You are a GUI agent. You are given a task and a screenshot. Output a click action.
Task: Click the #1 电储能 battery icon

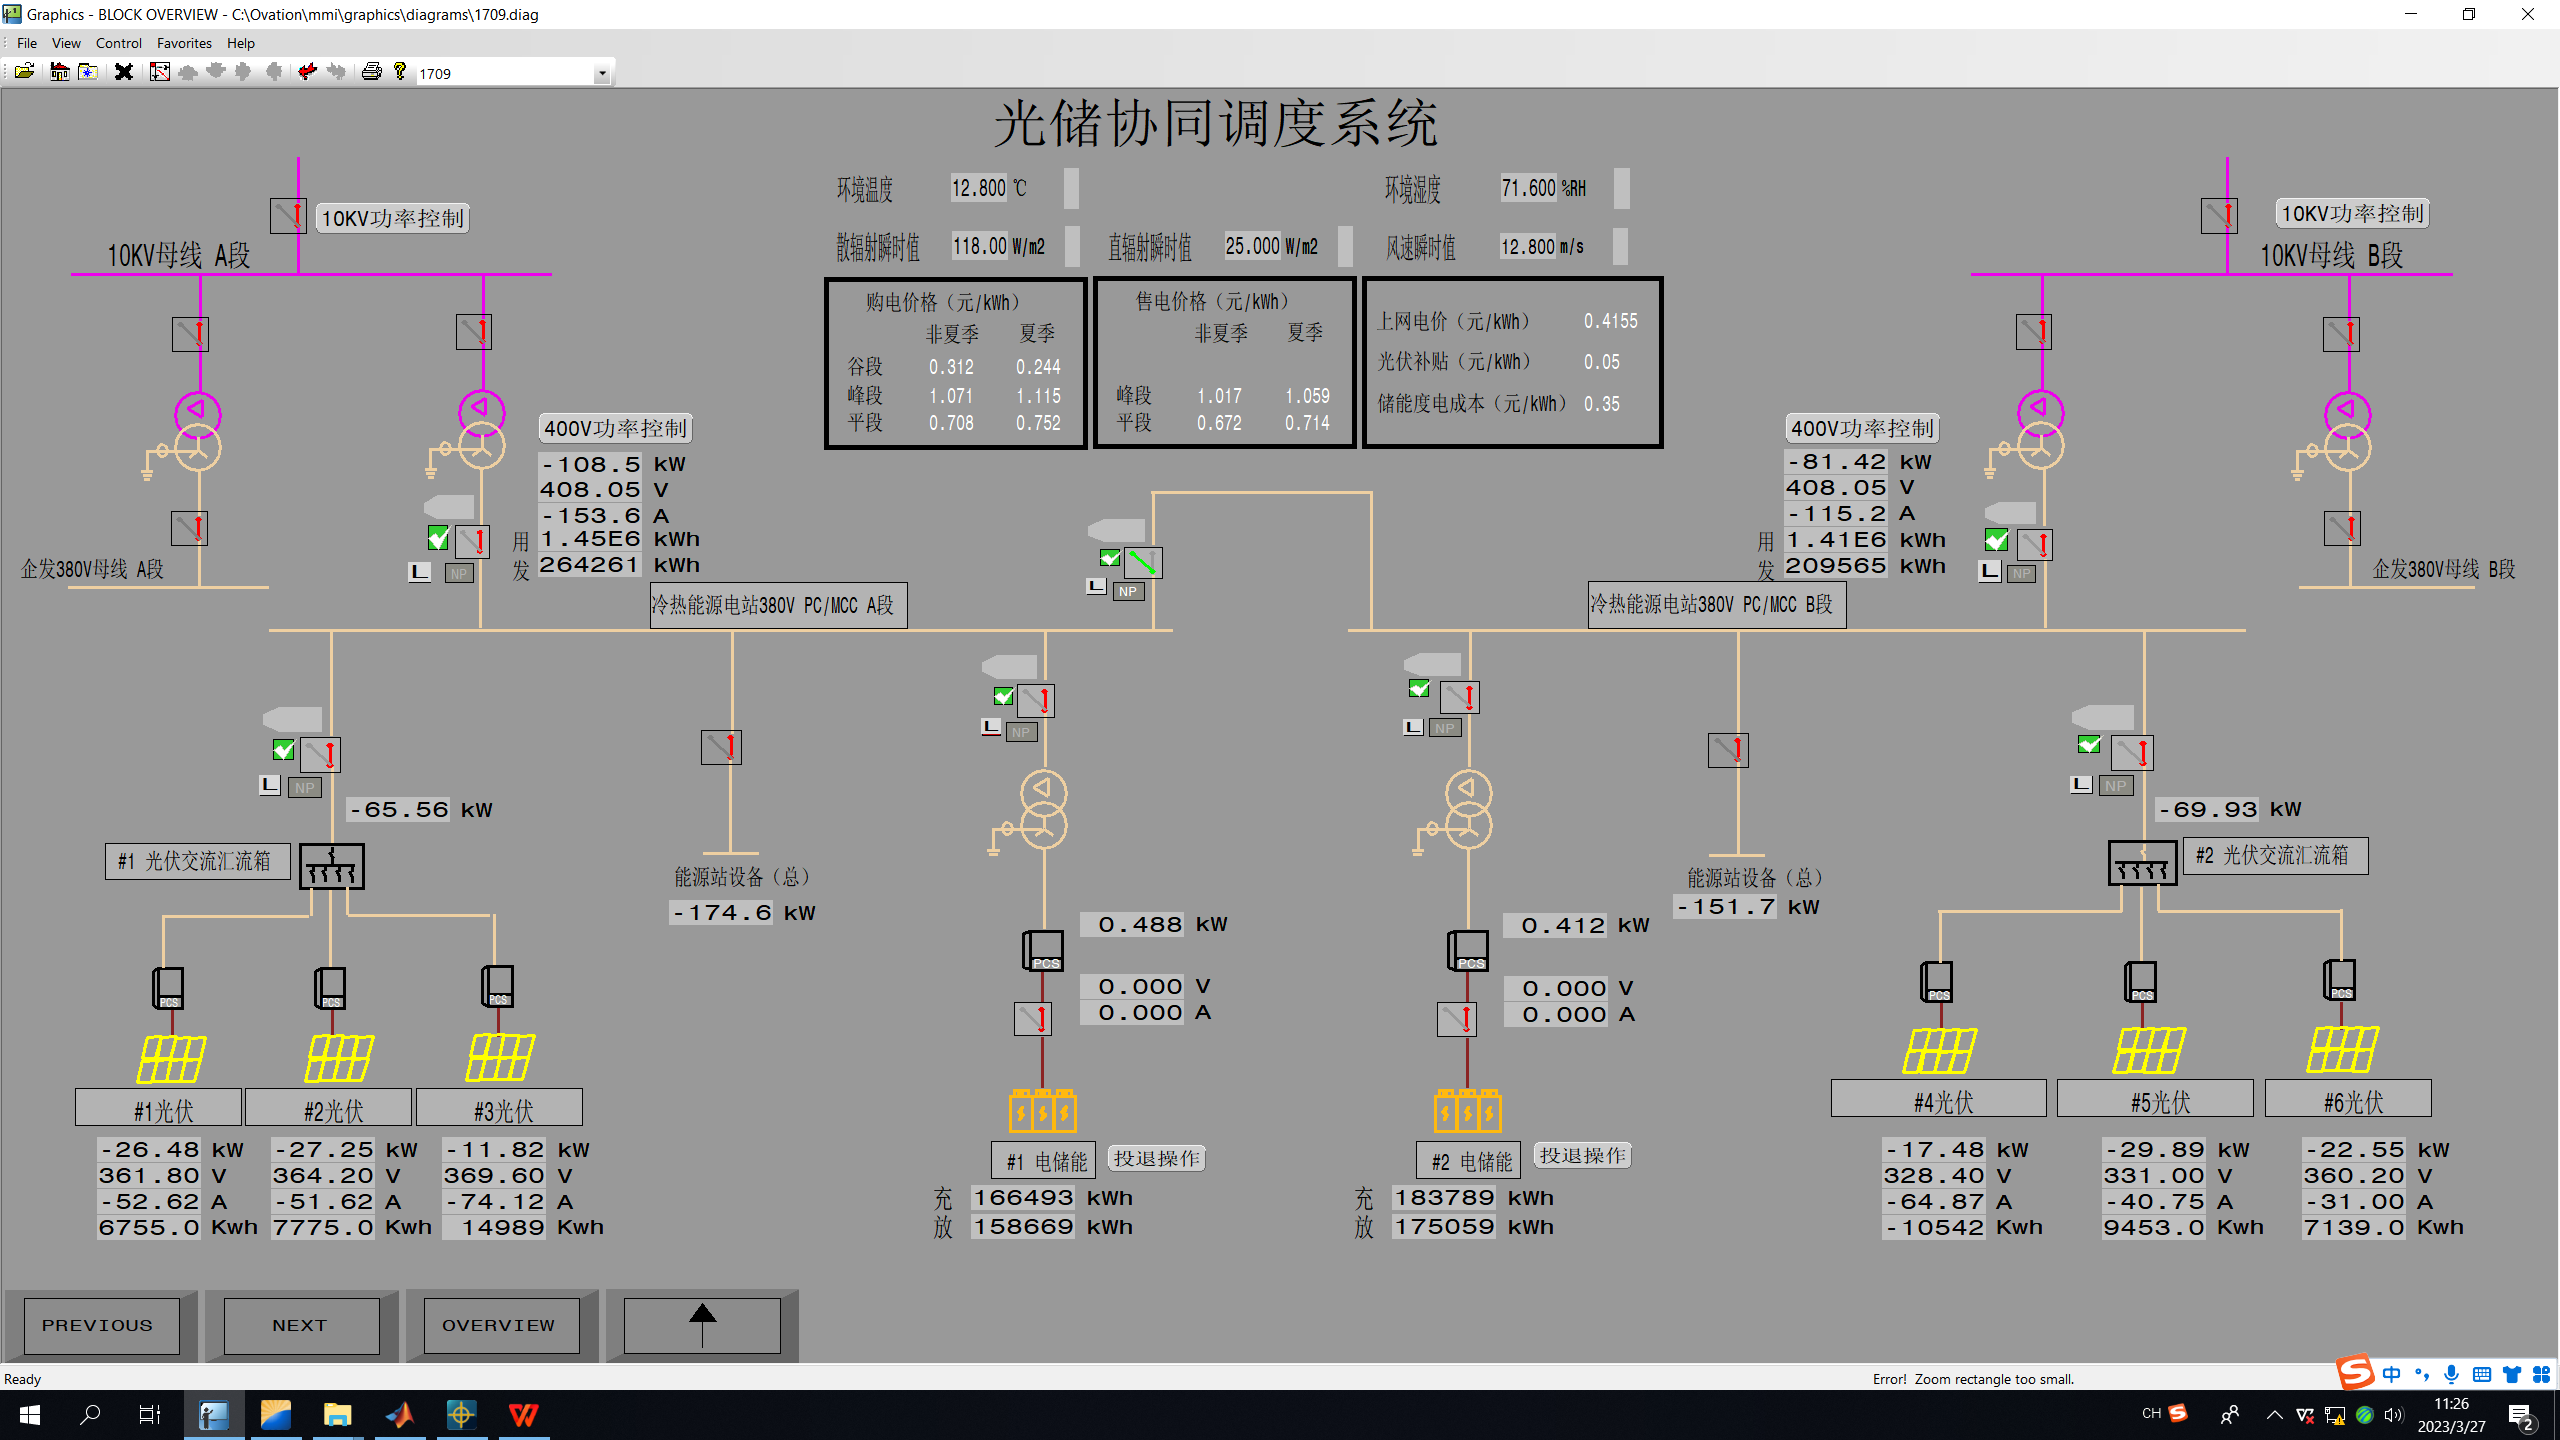1043,1110
